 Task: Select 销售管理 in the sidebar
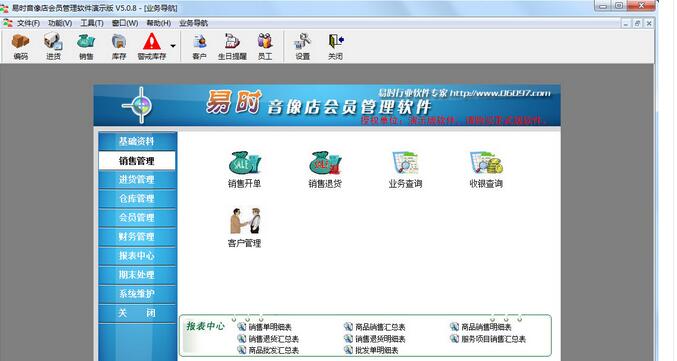pyautogui.click(x=137, y=161)
